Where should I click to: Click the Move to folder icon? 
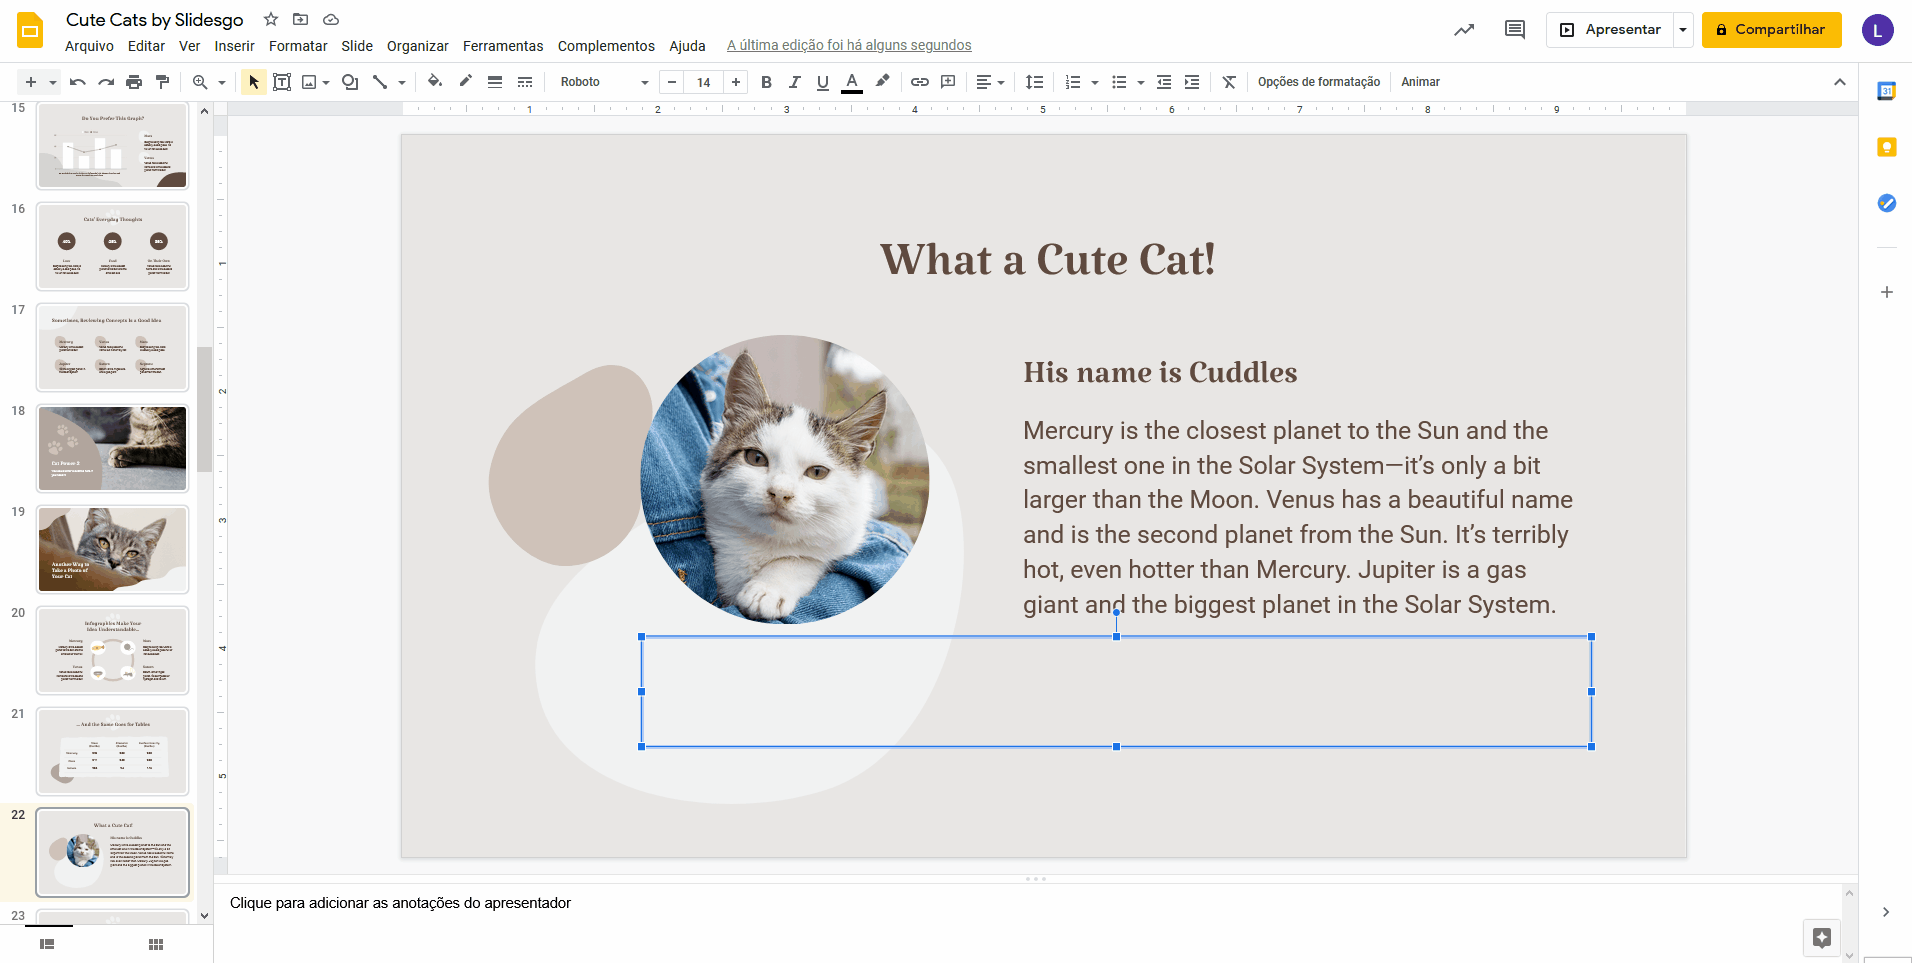300,19
